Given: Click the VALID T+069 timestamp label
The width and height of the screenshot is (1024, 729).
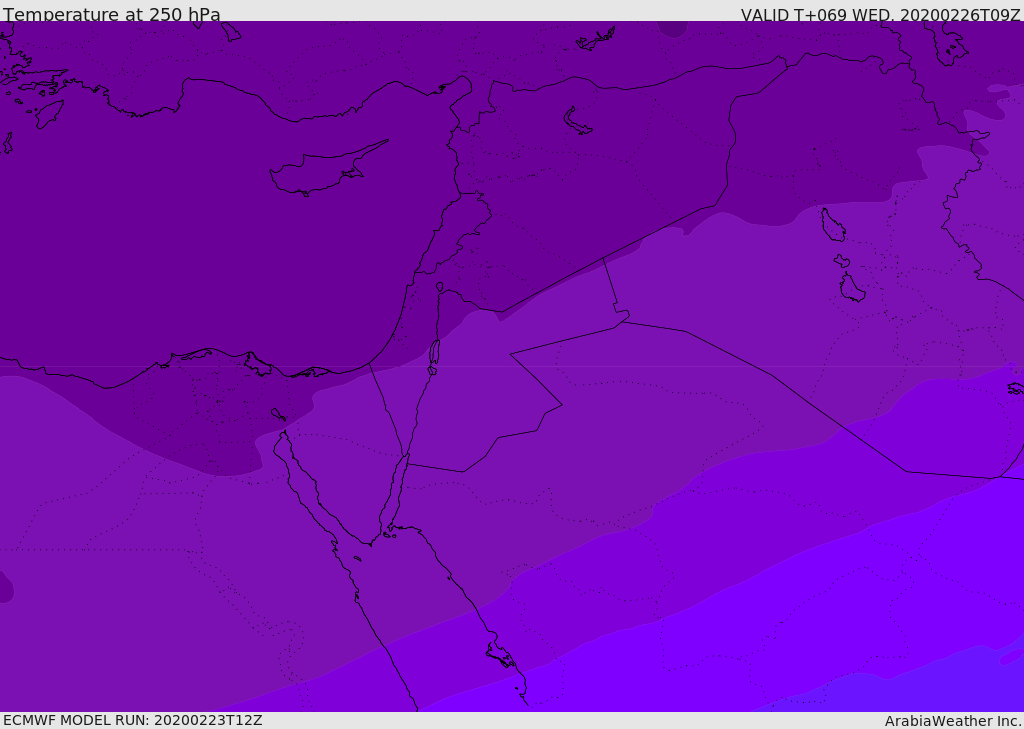Looking at the screenshot, I should click(x=880, y=15).
